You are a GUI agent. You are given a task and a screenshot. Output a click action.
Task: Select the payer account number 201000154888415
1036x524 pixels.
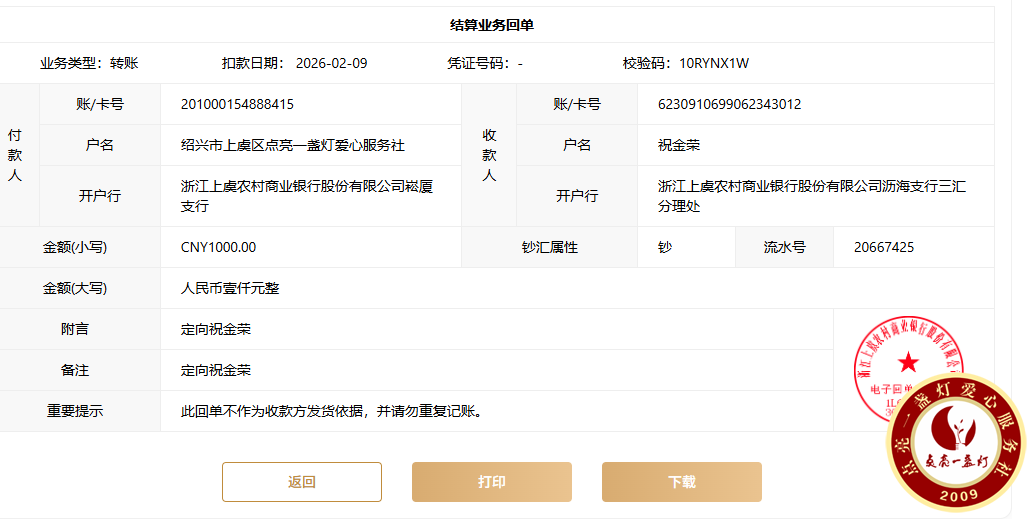[237, 104]
